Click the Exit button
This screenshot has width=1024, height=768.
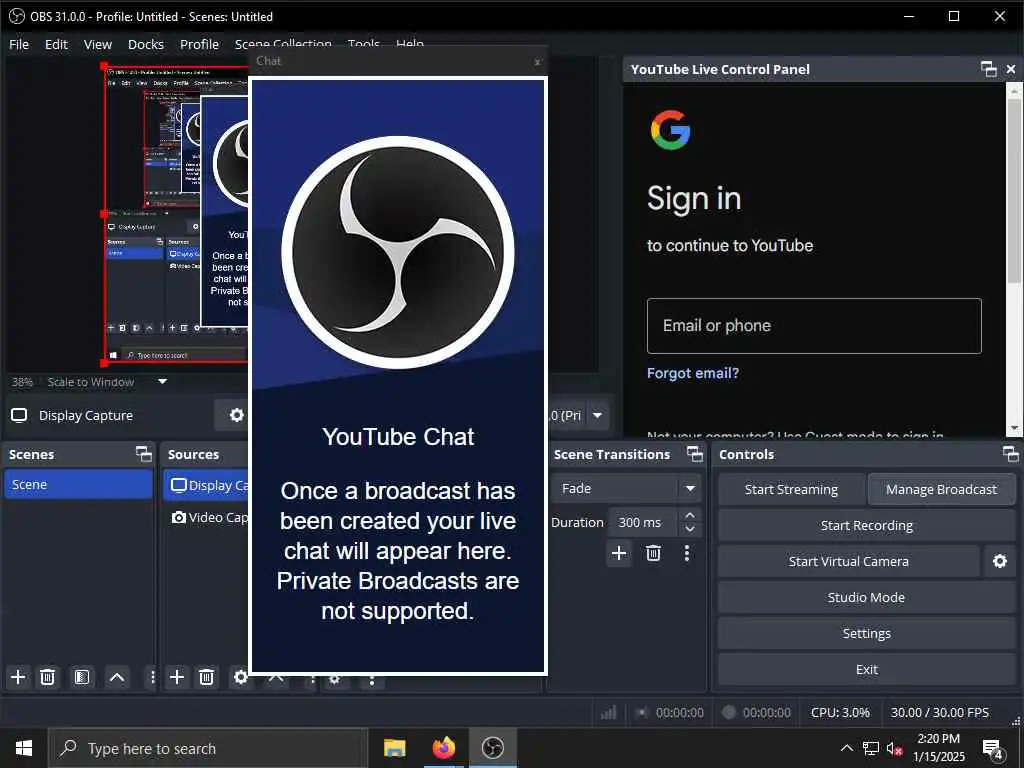(867, 669)
